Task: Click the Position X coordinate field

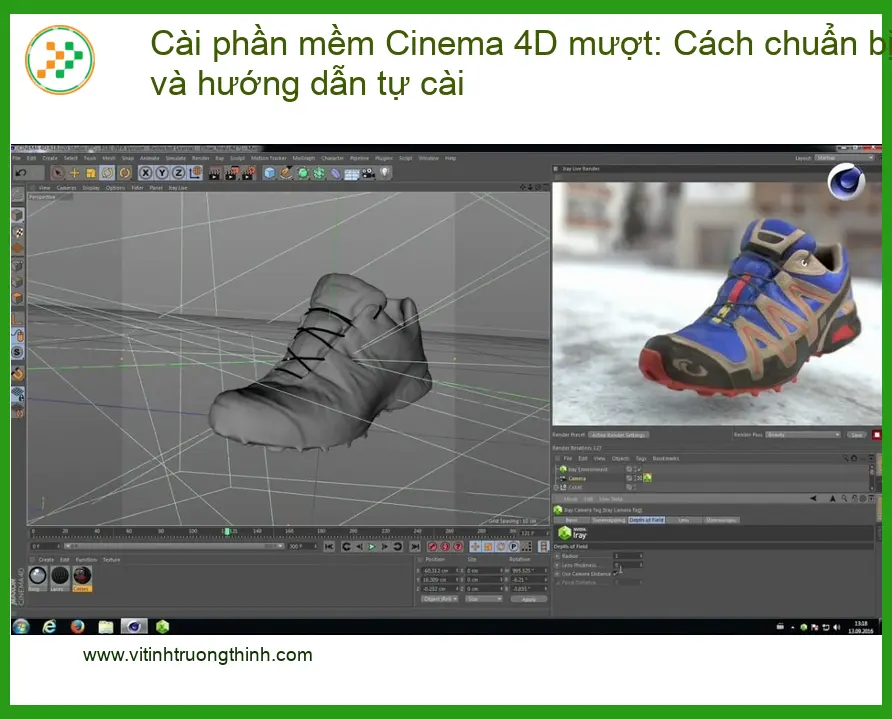Action: (x=441, y=571)
